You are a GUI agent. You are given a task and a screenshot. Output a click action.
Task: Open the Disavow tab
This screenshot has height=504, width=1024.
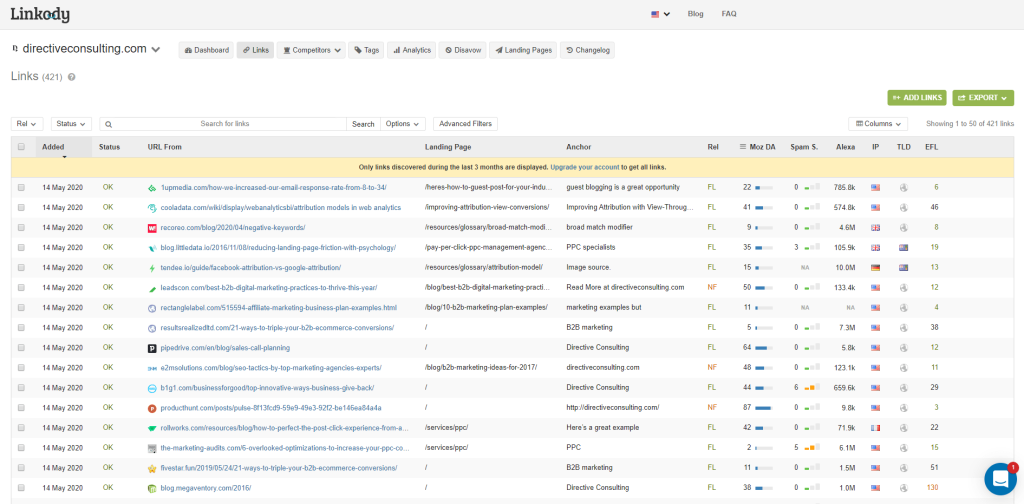click(463, 50)
